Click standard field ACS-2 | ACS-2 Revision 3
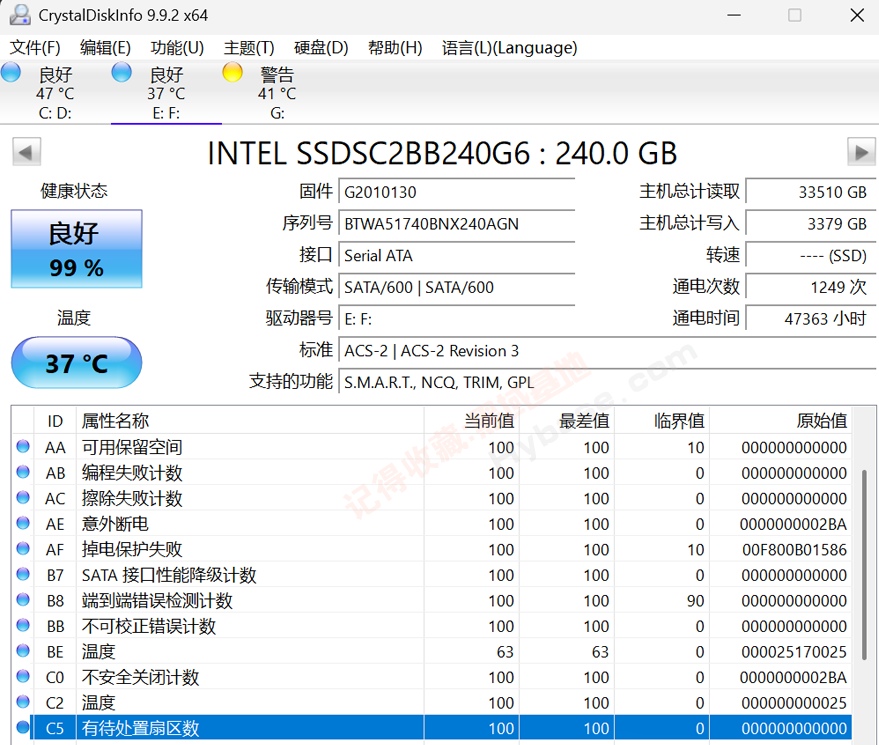This screenshot has width=879, height=745. (x=608, y=350)
